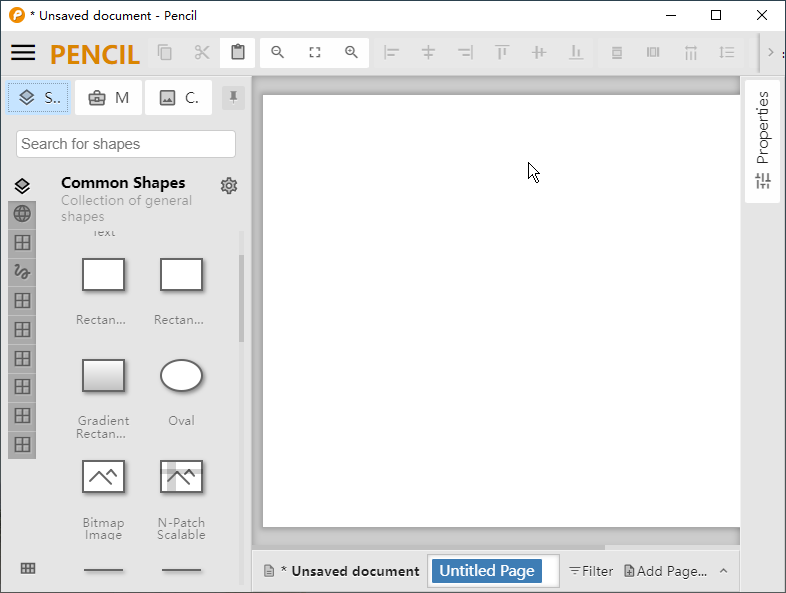
Task: Select the globe web collection icon
Action: pyautogui.click(x=22, y=214)
